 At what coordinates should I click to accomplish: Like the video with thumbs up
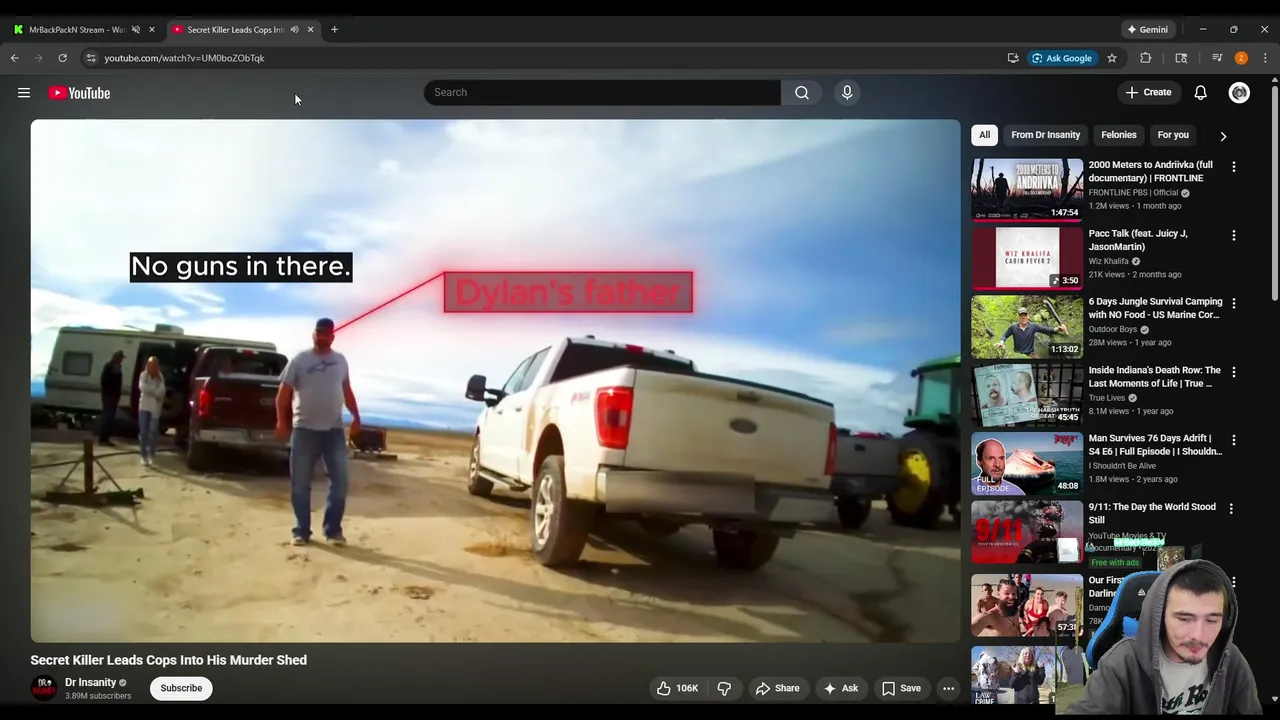677,688
